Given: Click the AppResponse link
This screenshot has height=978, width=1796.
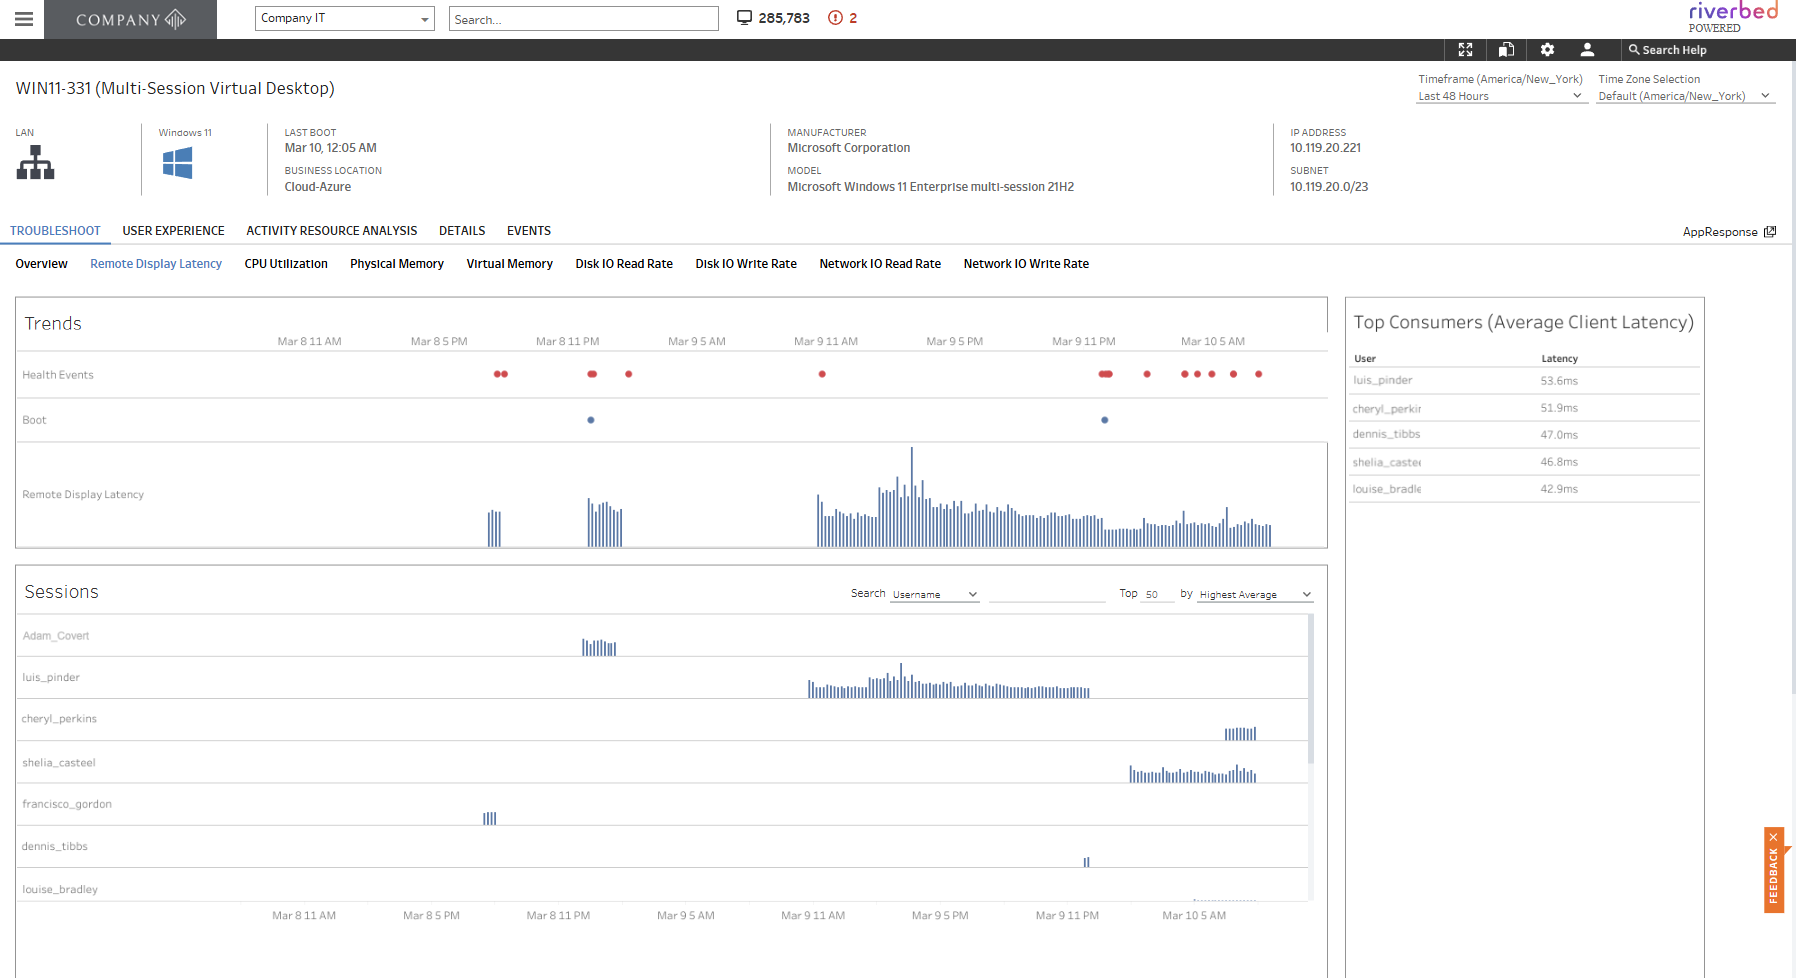Looking at the screenshot, I should tap(1720, 232).
